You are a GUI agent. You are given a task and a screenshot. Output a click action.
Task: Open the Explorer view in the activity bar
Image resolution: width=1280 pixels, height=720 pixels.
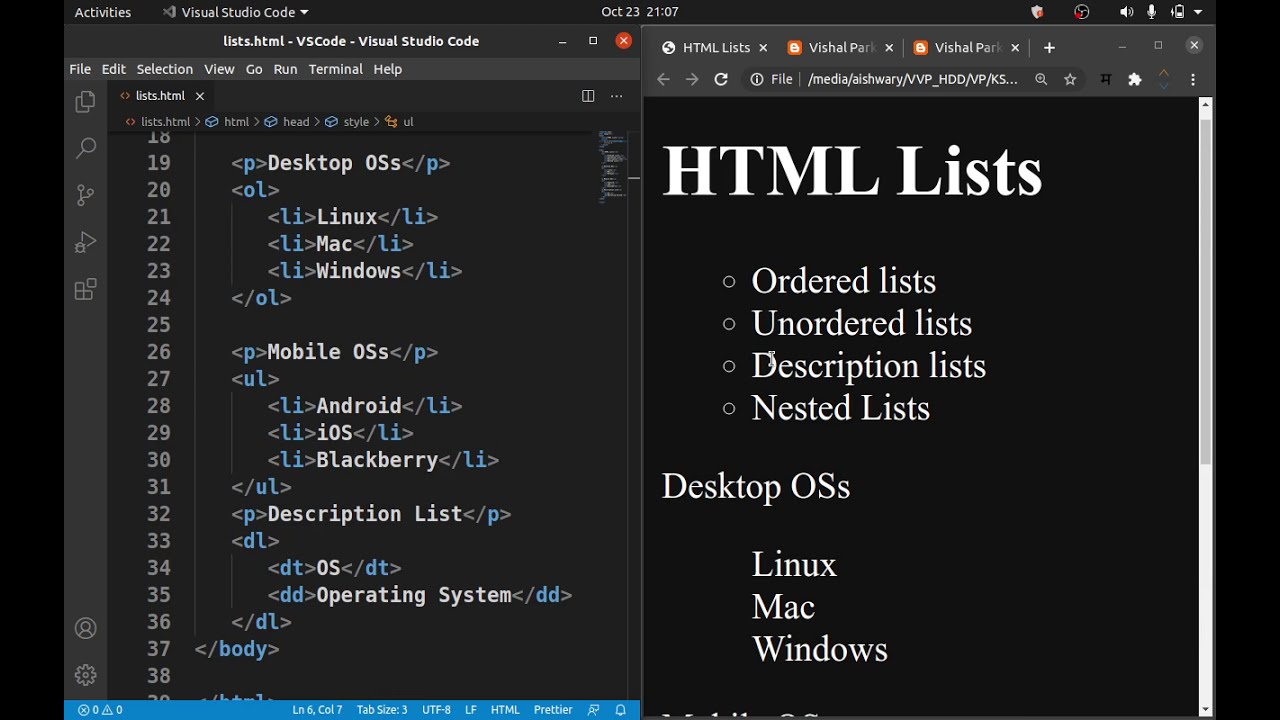point(85,102)
